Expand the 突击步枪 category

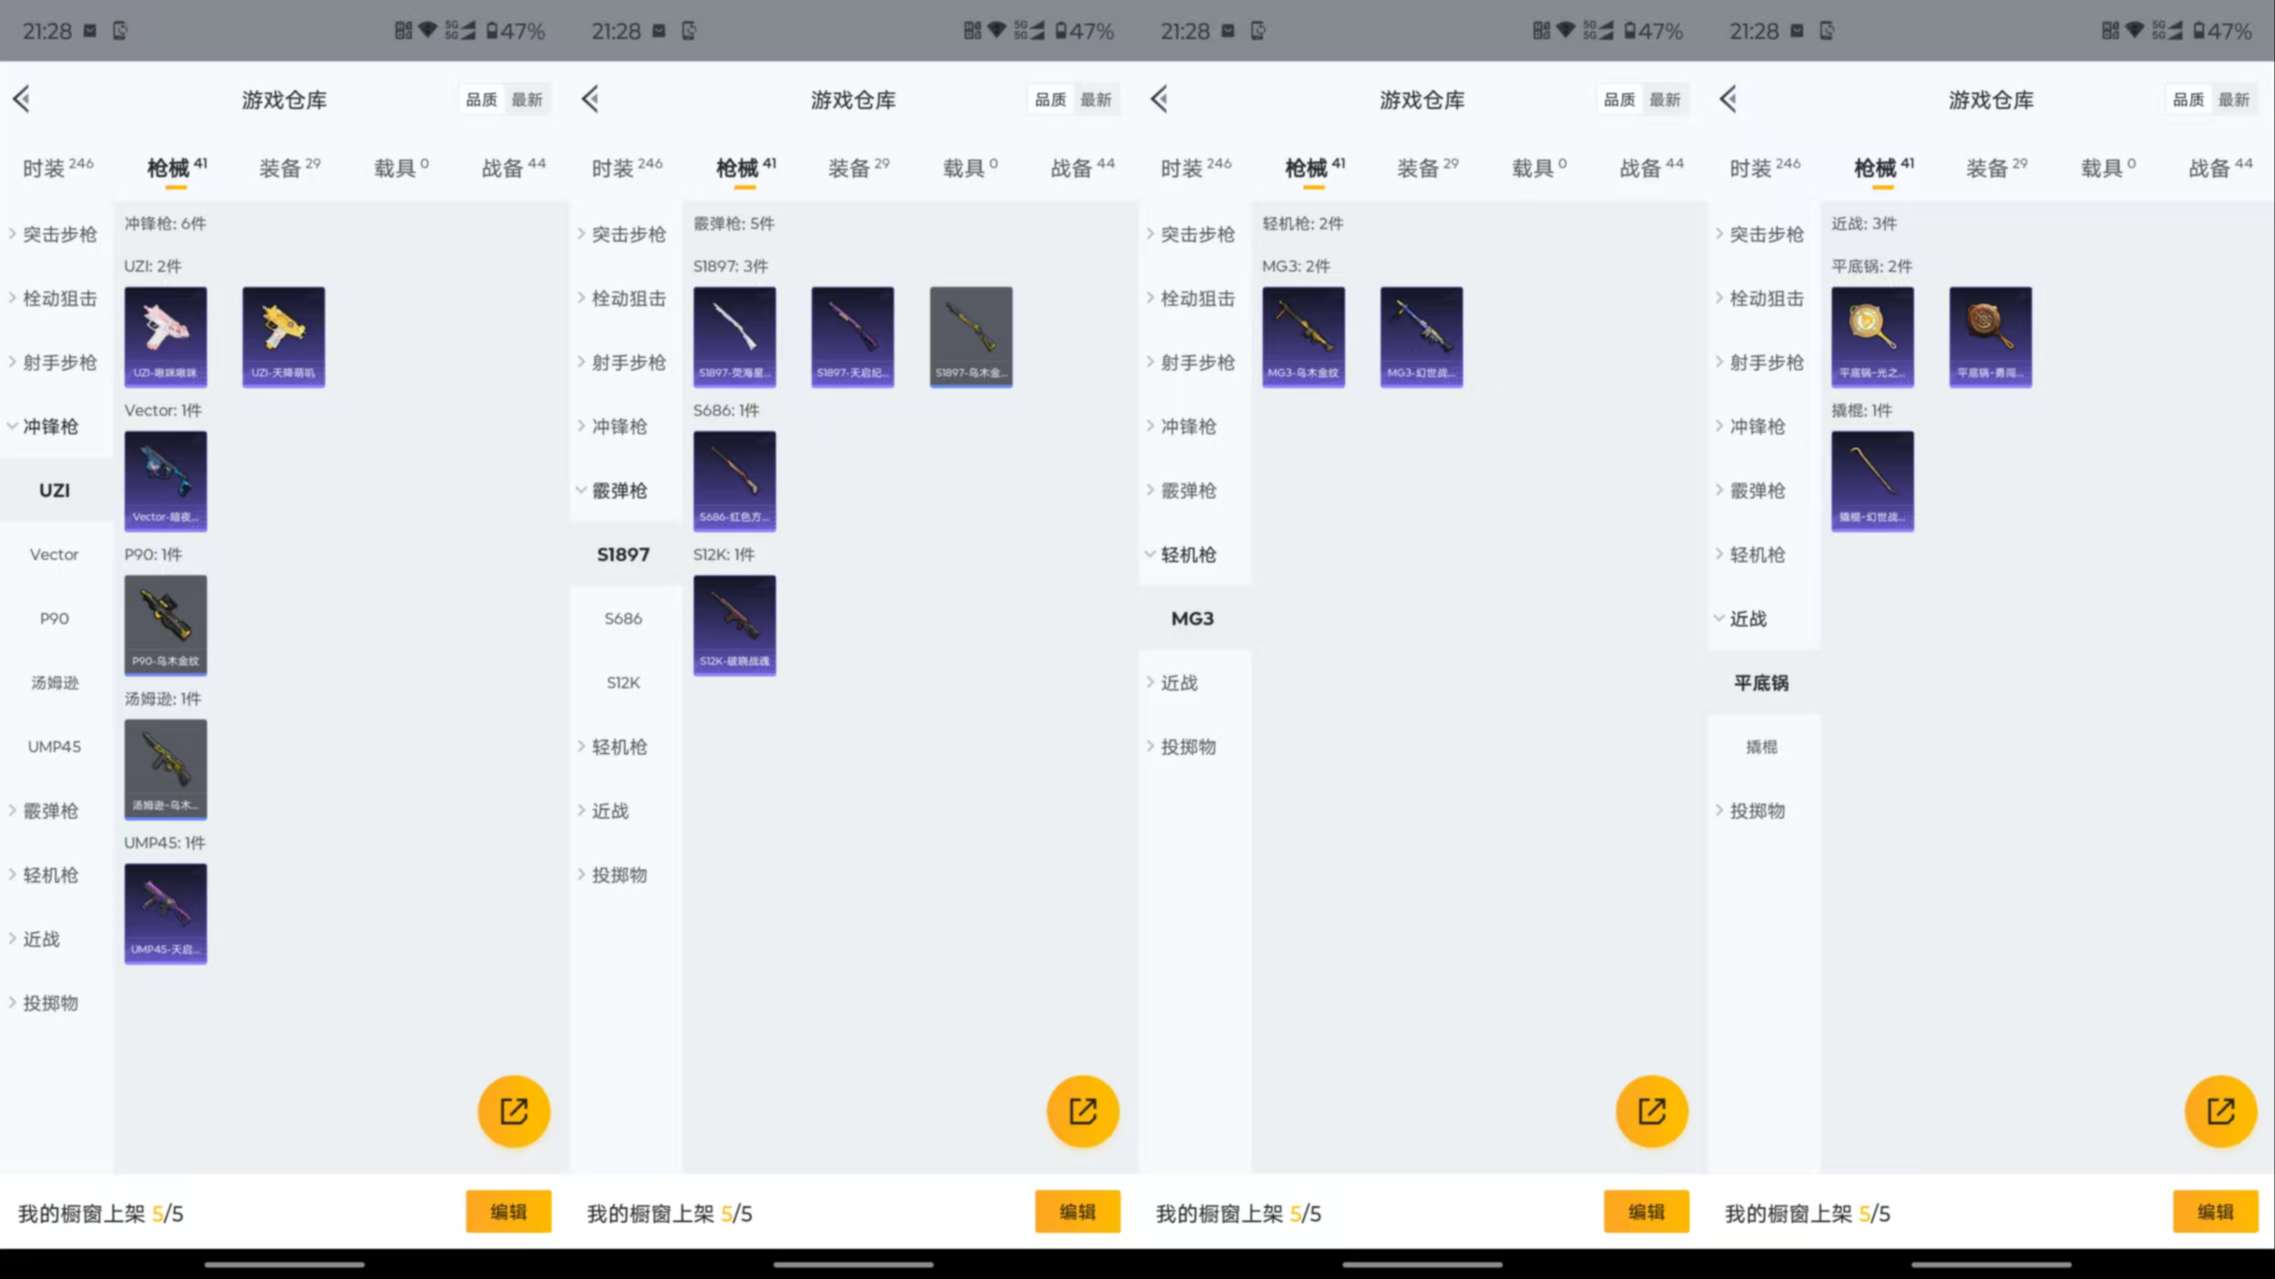point(59,234)
